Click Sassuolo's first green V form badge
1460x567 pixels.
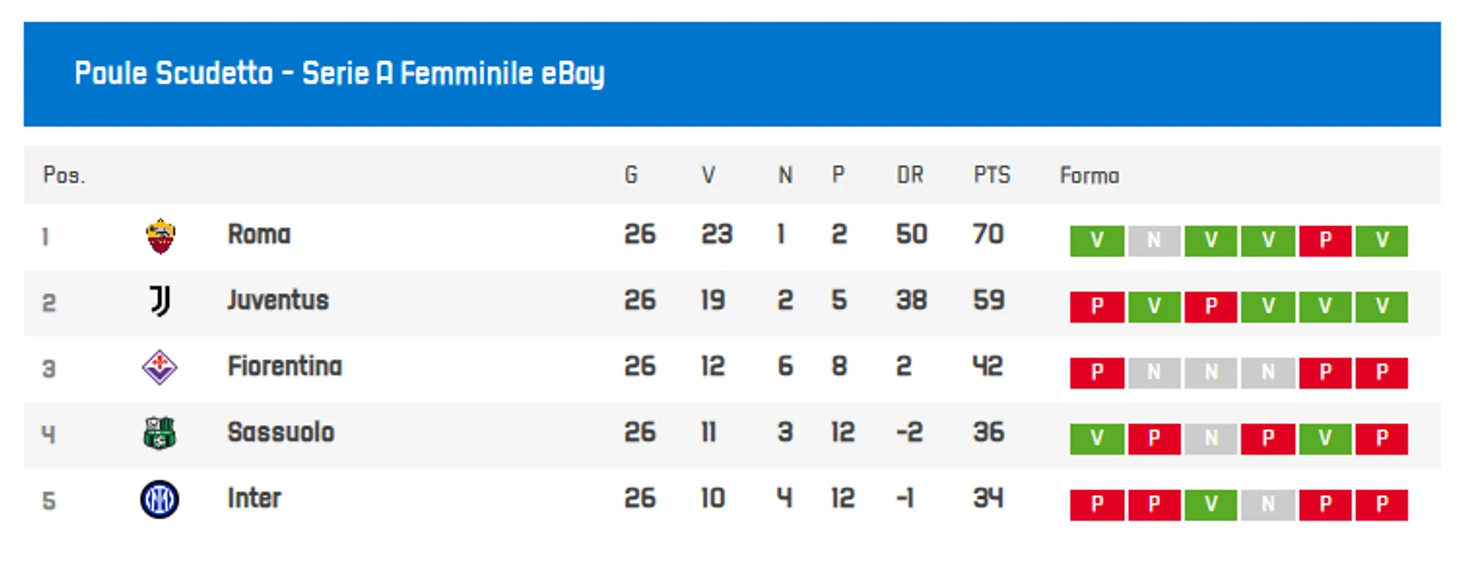pyautogui.click(x=1097, y=439)
